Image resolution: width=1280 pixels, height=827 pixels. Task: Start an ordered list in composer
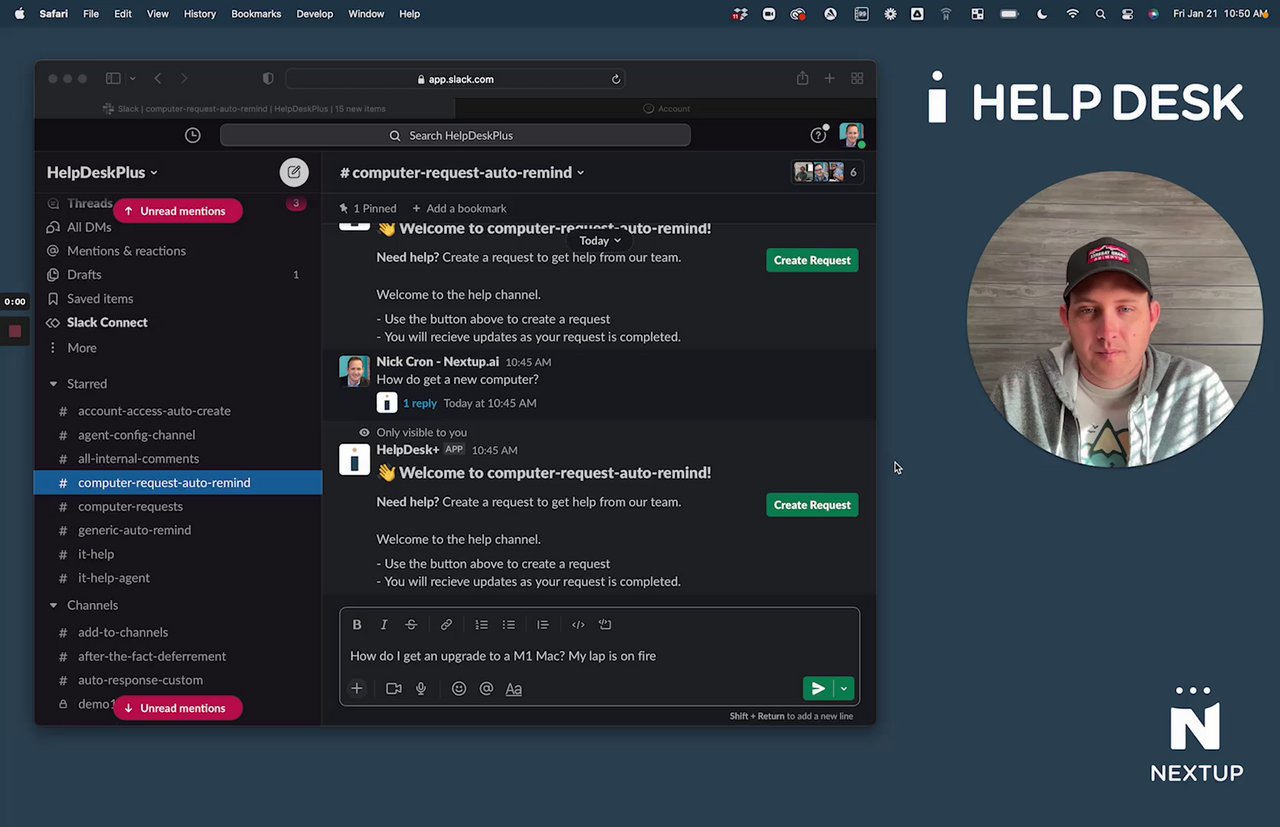(x=481, y=624)
